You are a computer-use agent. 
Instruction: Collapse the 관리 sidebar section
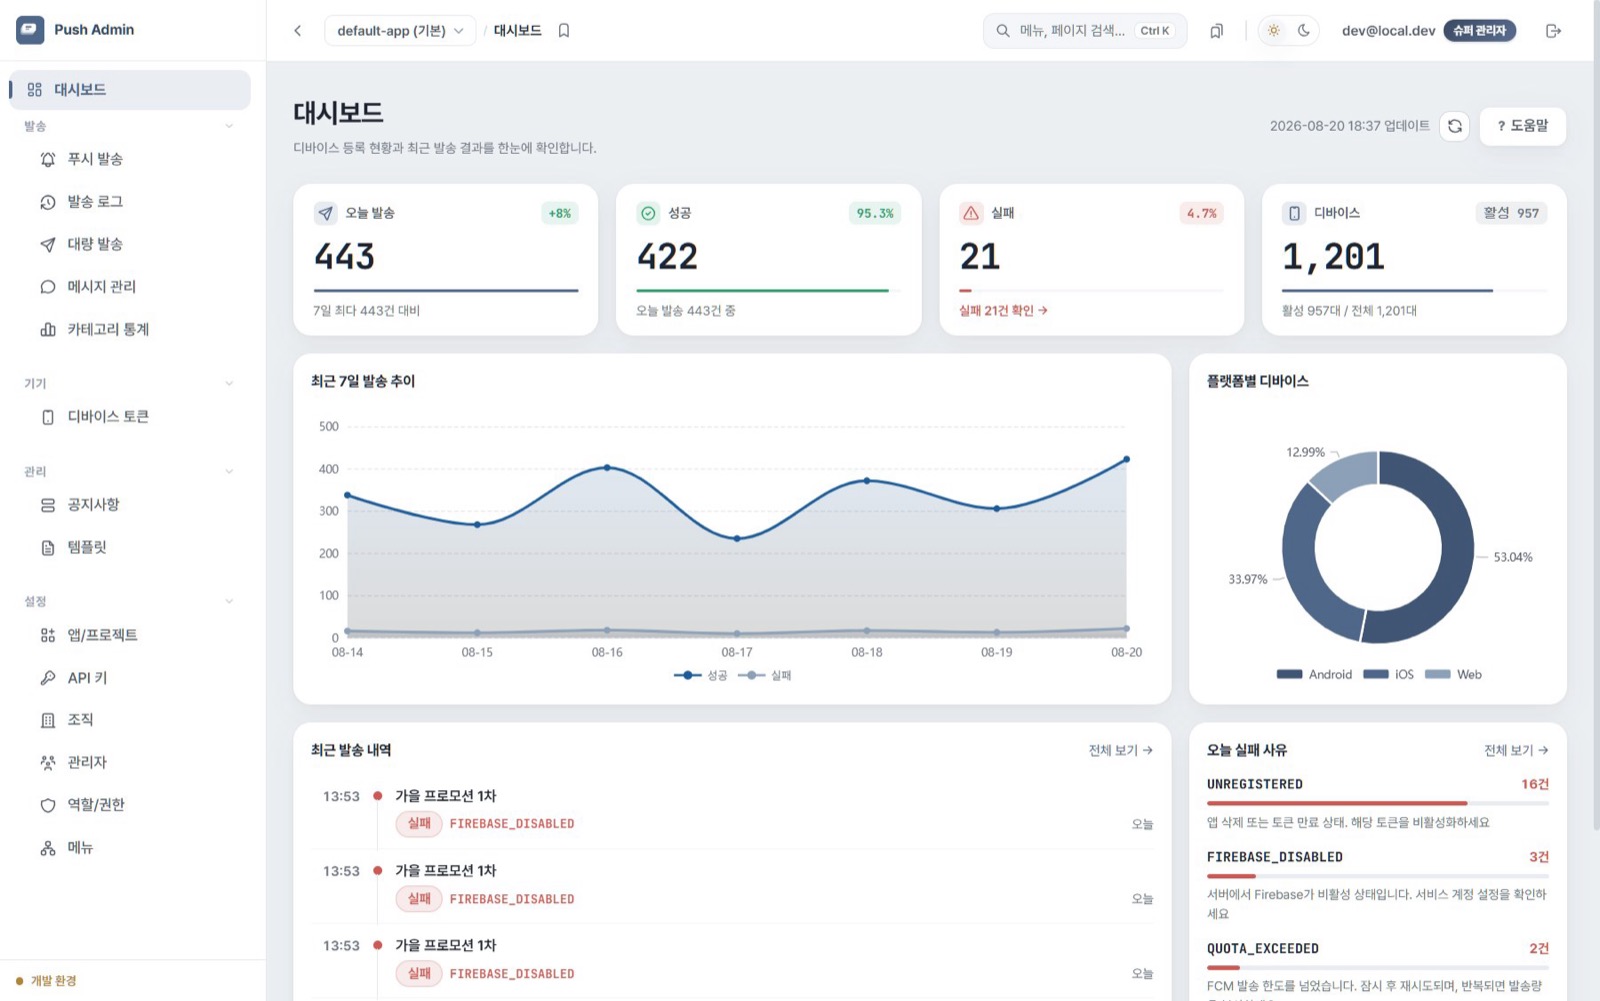(x=229, y=471)
